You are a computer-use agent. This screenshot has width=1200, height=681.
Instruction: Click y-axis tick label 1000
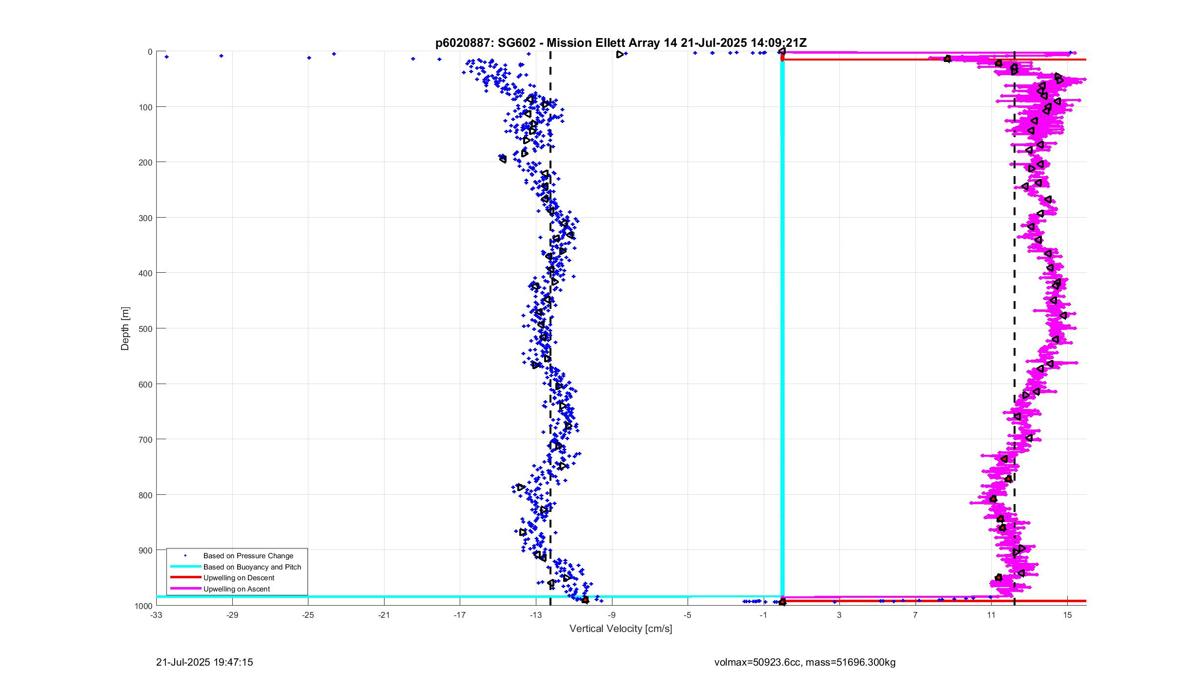coord(142,606)
